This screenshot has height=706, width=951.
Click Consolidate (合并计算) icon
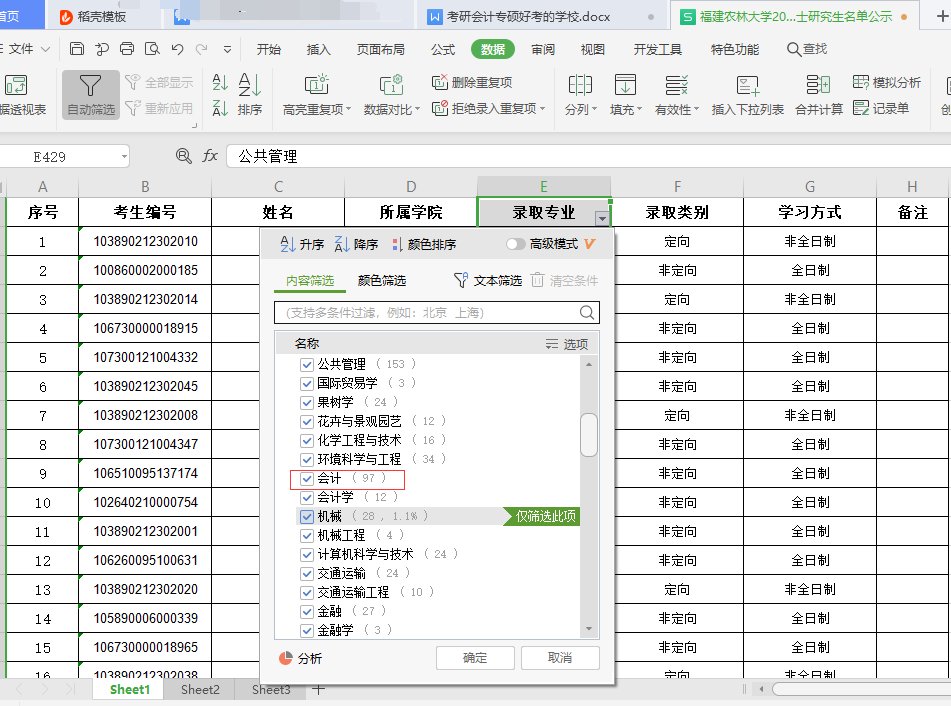[818, 85]
